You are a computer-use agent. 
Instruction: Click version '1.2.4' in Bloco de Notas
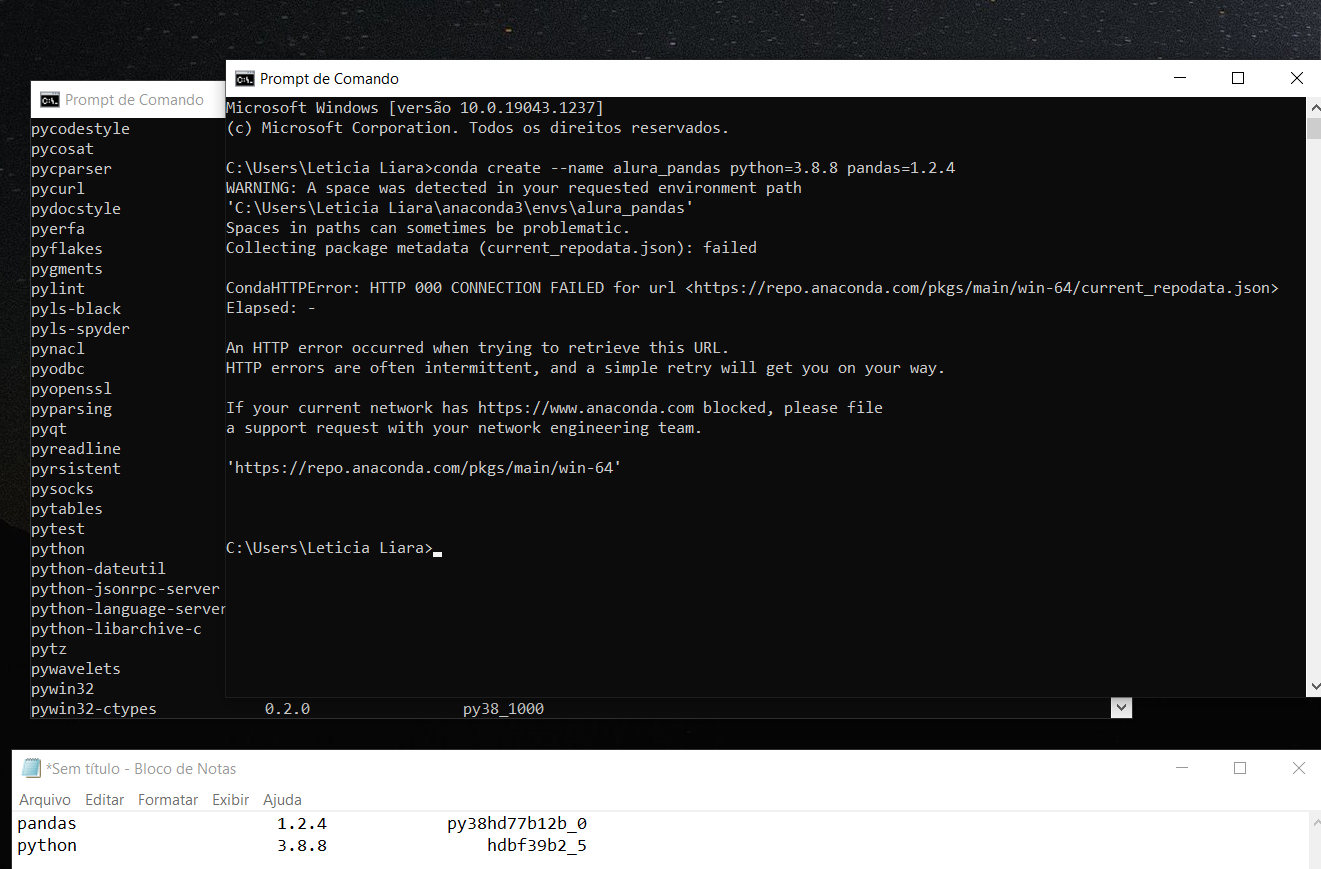302,824
